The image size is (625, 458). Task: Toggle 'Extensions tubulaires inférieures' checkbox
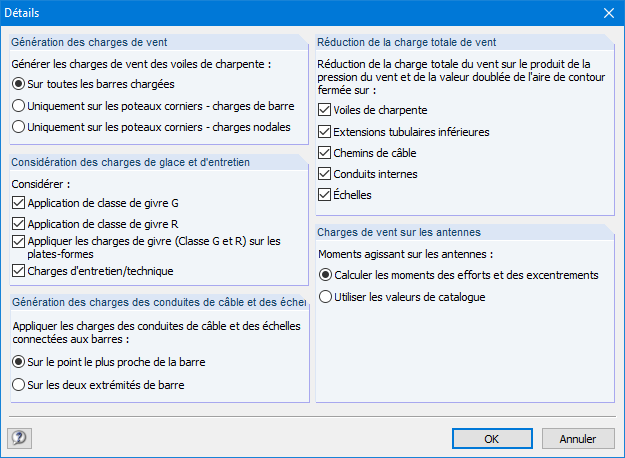(324, 131)
